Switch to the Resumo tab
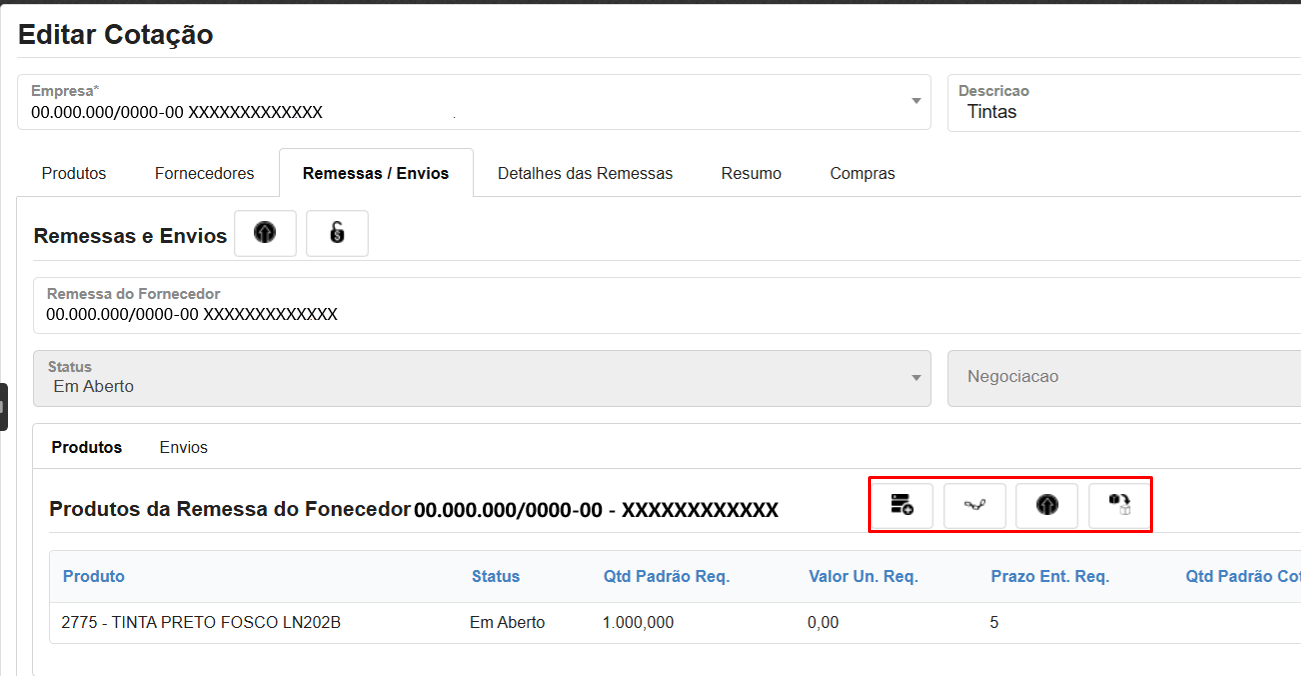The height and width of the screenshot is (676, 1301). (x=751, y=173)
